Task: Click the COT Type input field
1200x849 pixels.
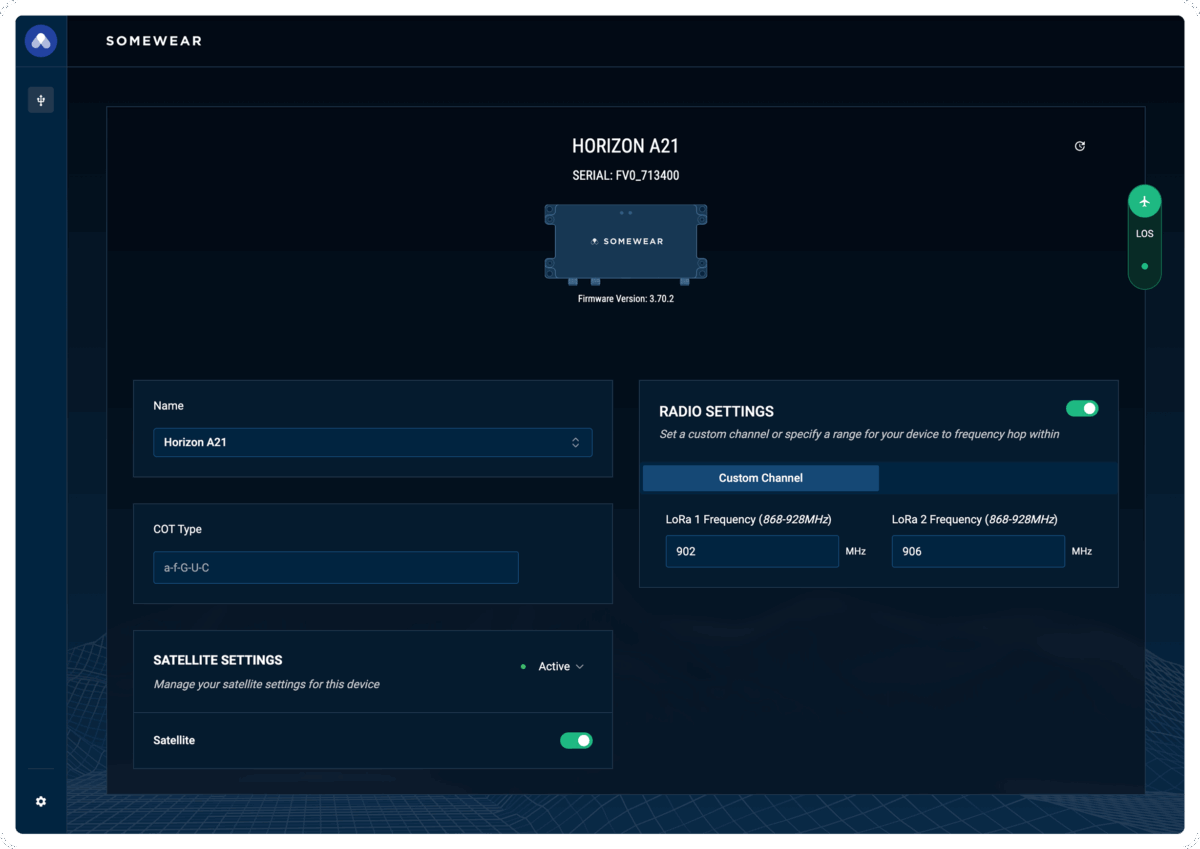Action: 336,567
